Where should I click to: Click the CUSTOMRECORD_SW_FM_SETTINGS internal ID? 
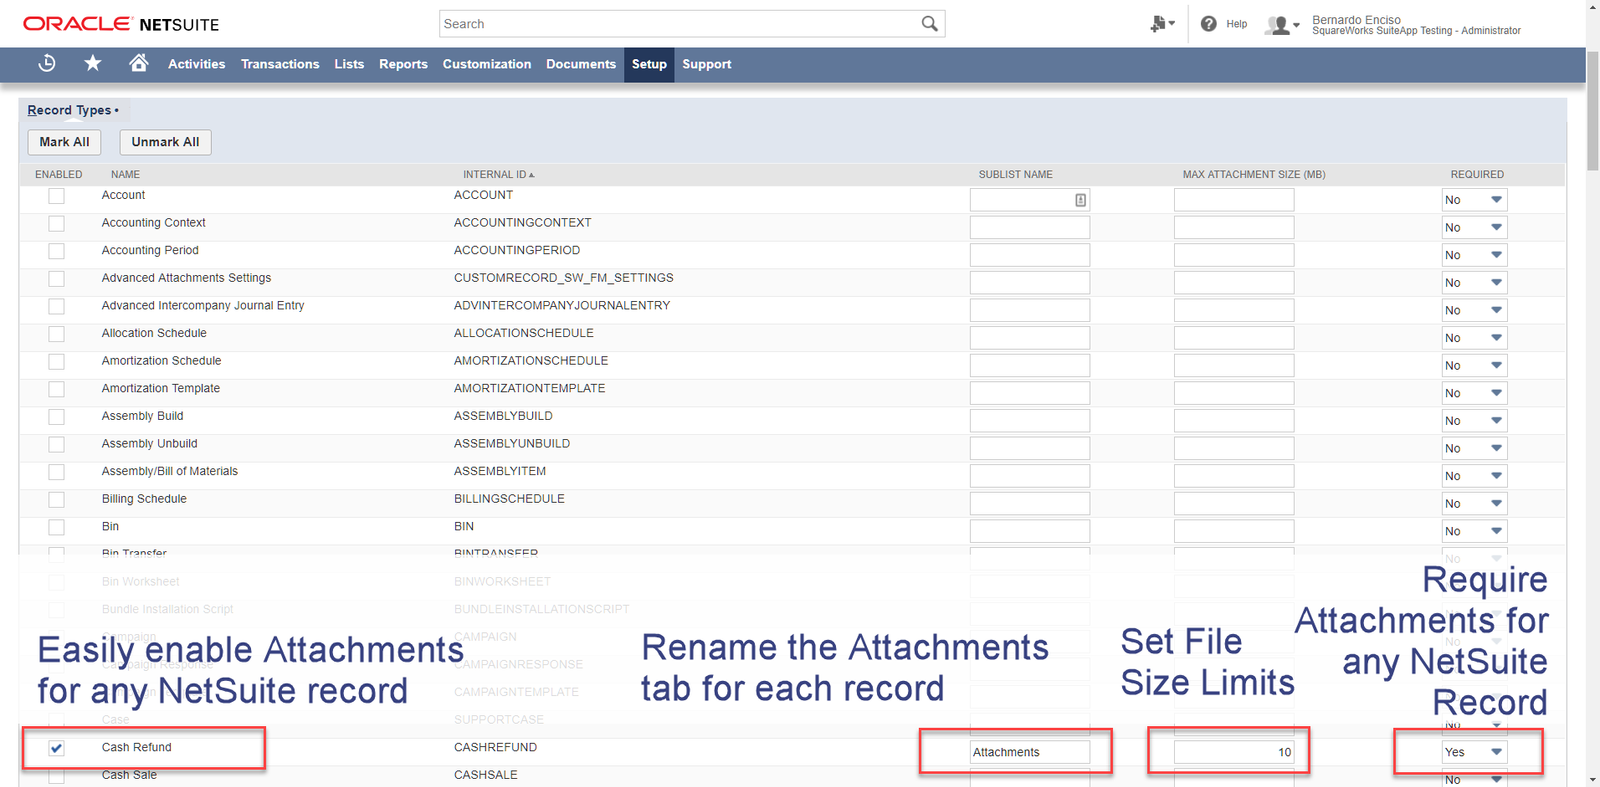pos(564,278)
